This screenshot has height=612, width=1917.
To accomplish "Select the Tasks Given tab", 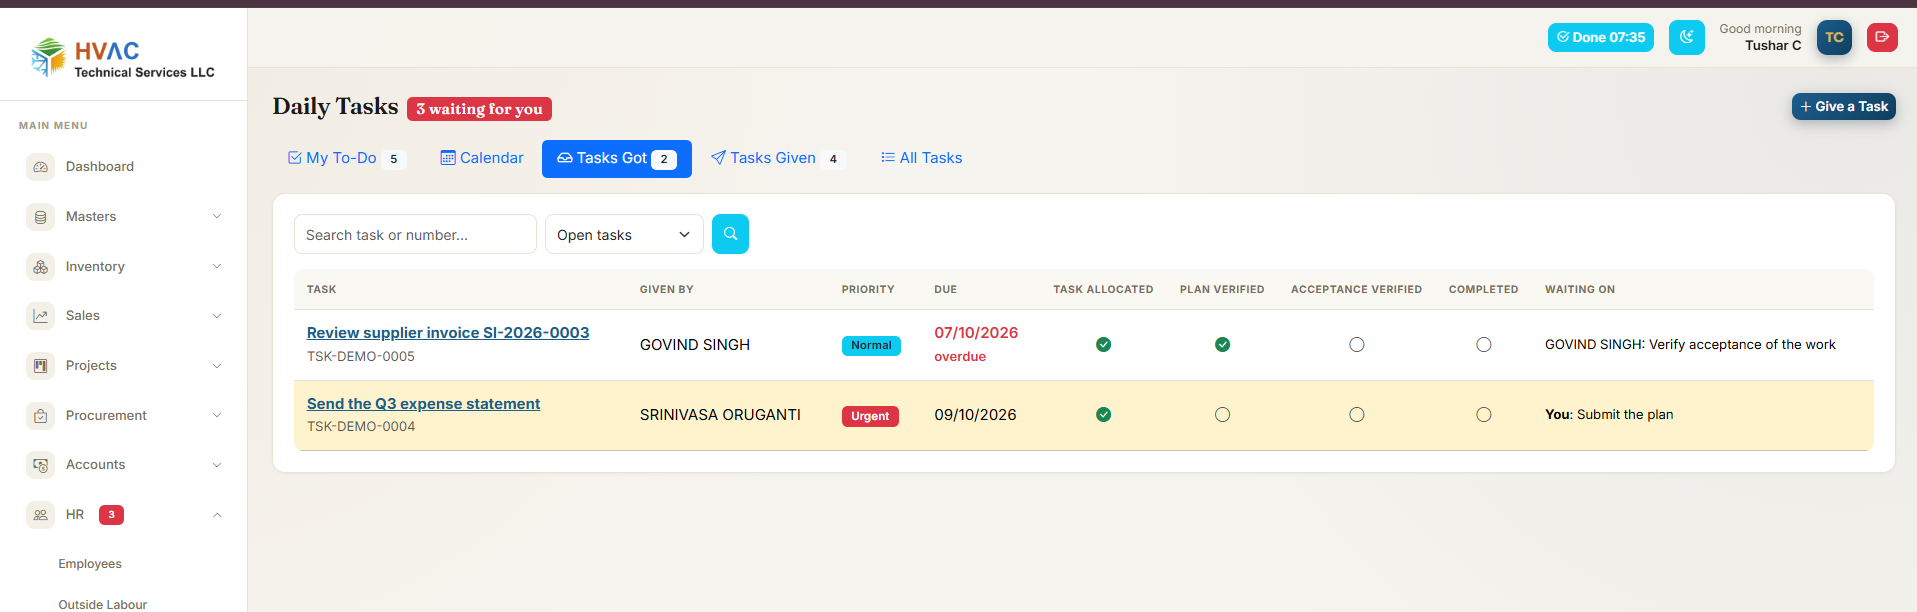I will point(778,159).
